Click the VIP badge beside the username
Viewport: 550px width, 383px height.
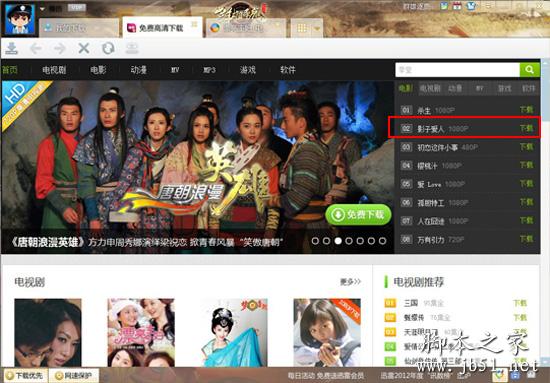click(x=76, y=8)
